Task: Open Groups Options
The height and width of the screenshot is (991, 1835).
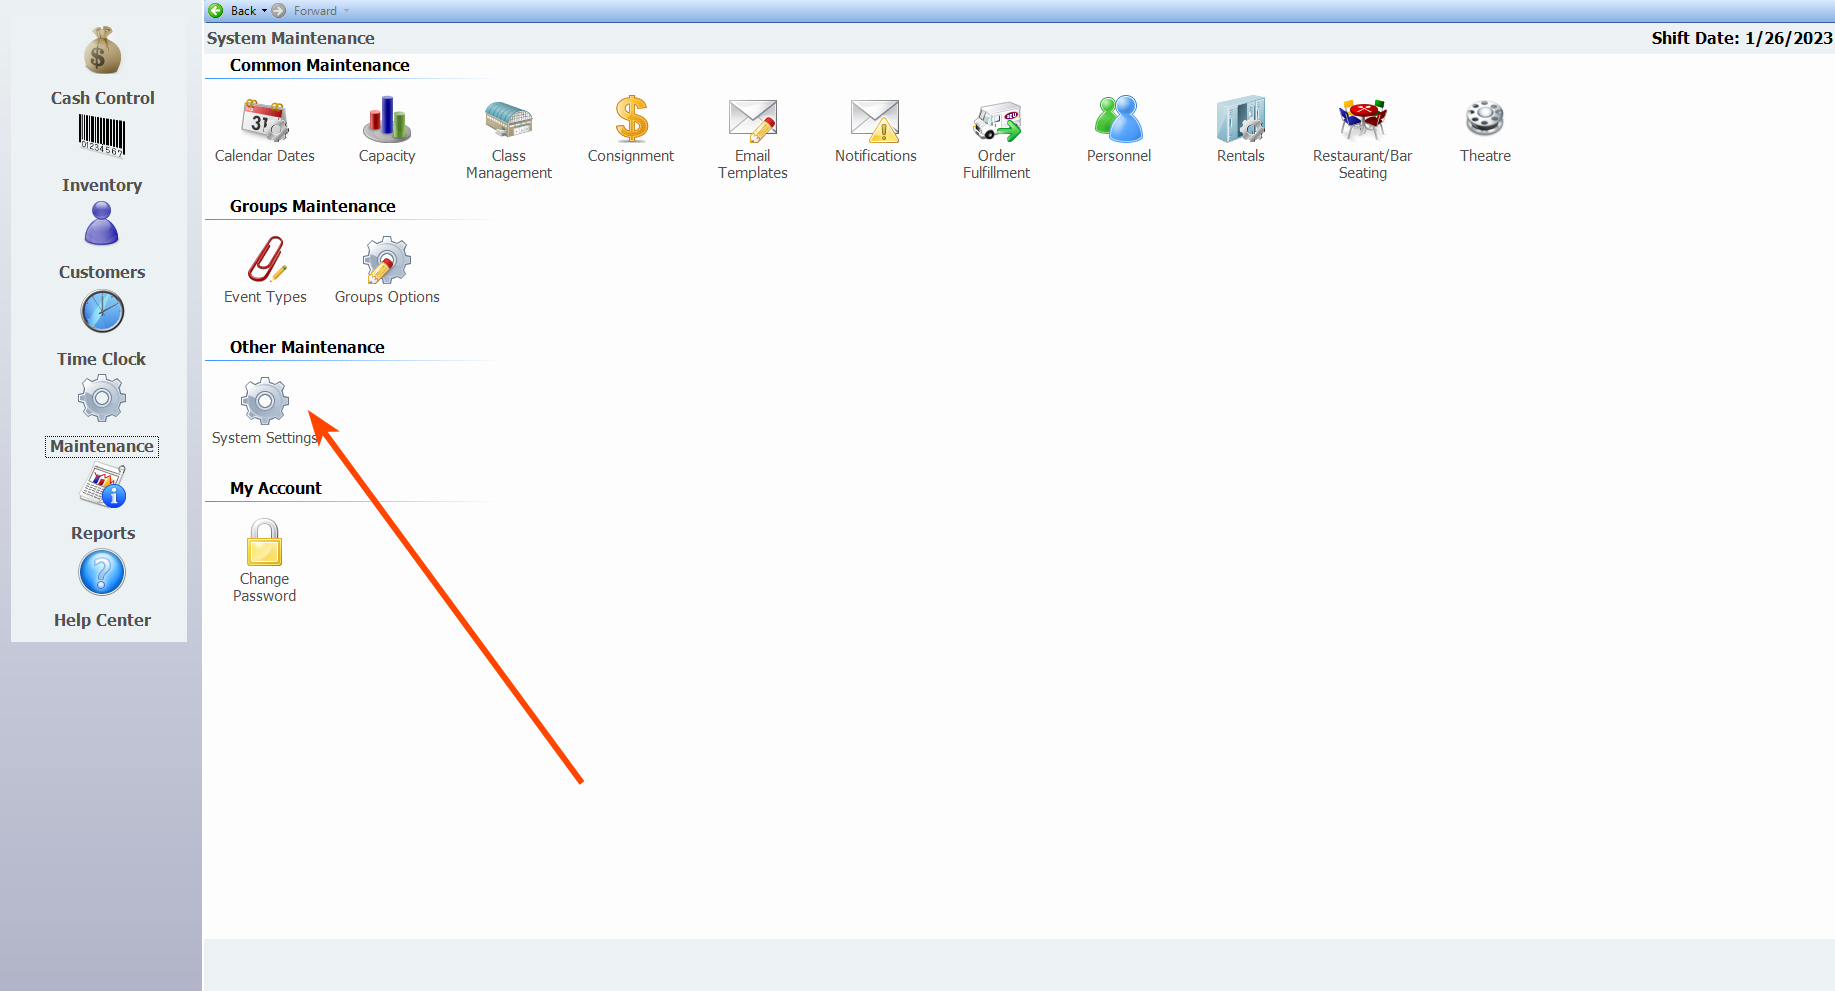Action: pos(387,262)
